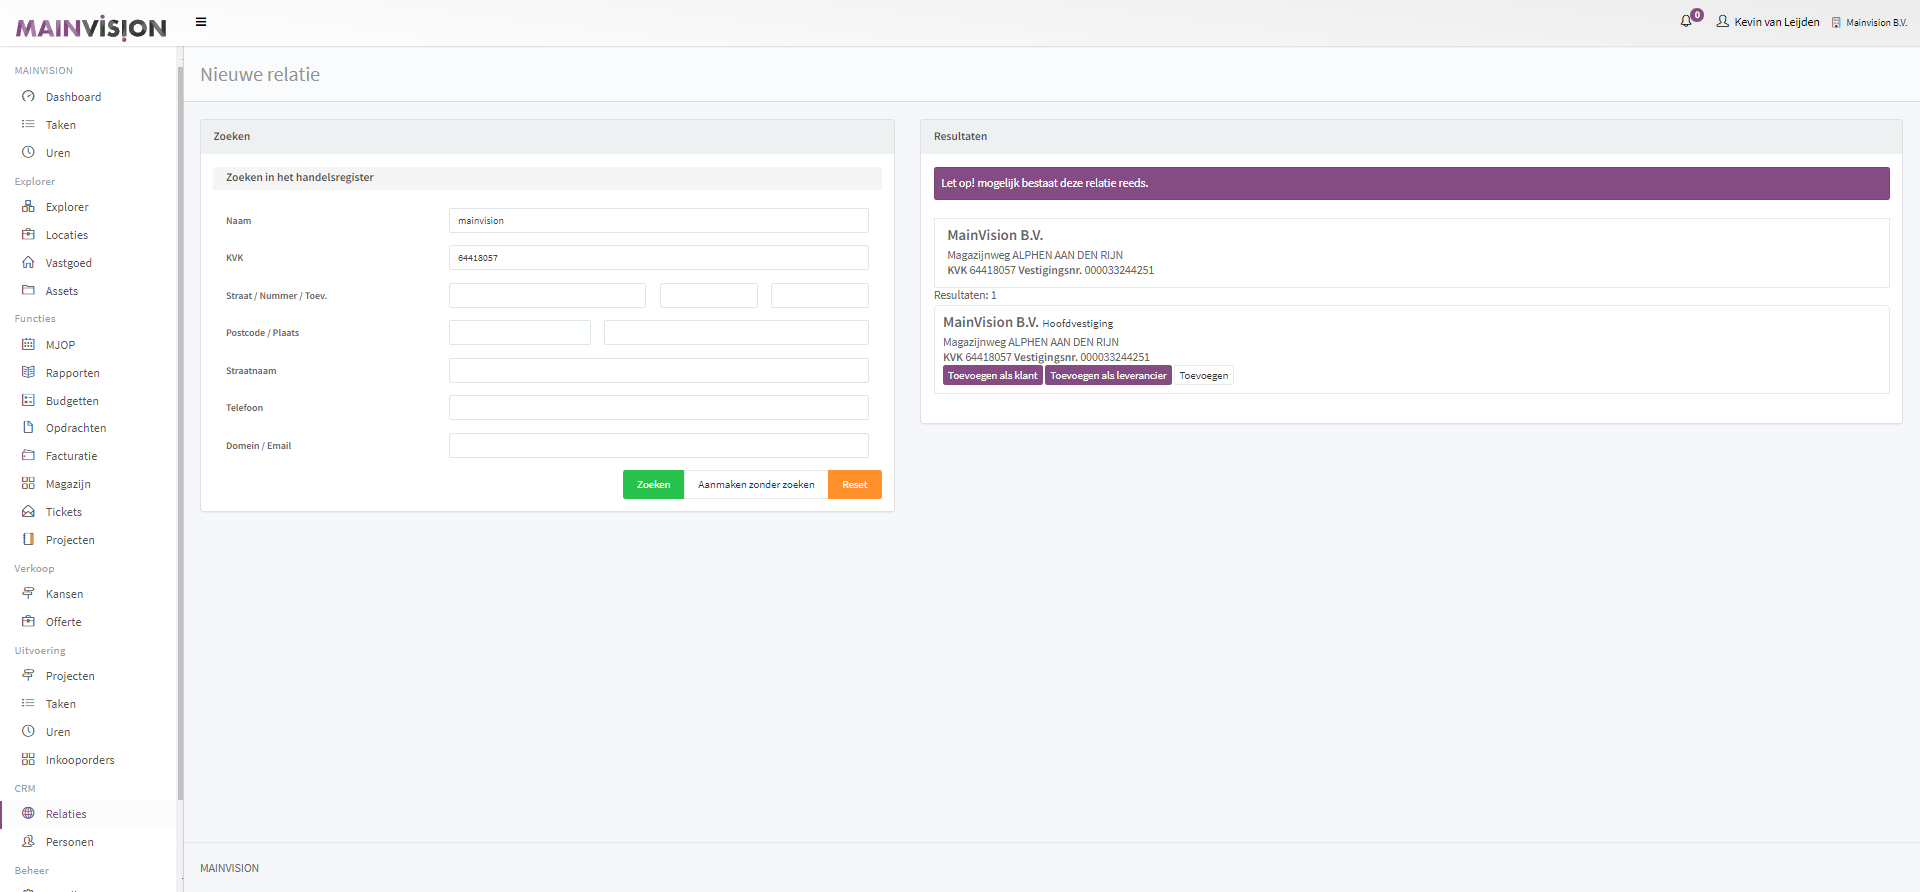Viewport: 1920px width, 892px height.
Task: Open the Mainvision B.V. company switcher
Action: tap(1869, 22)
